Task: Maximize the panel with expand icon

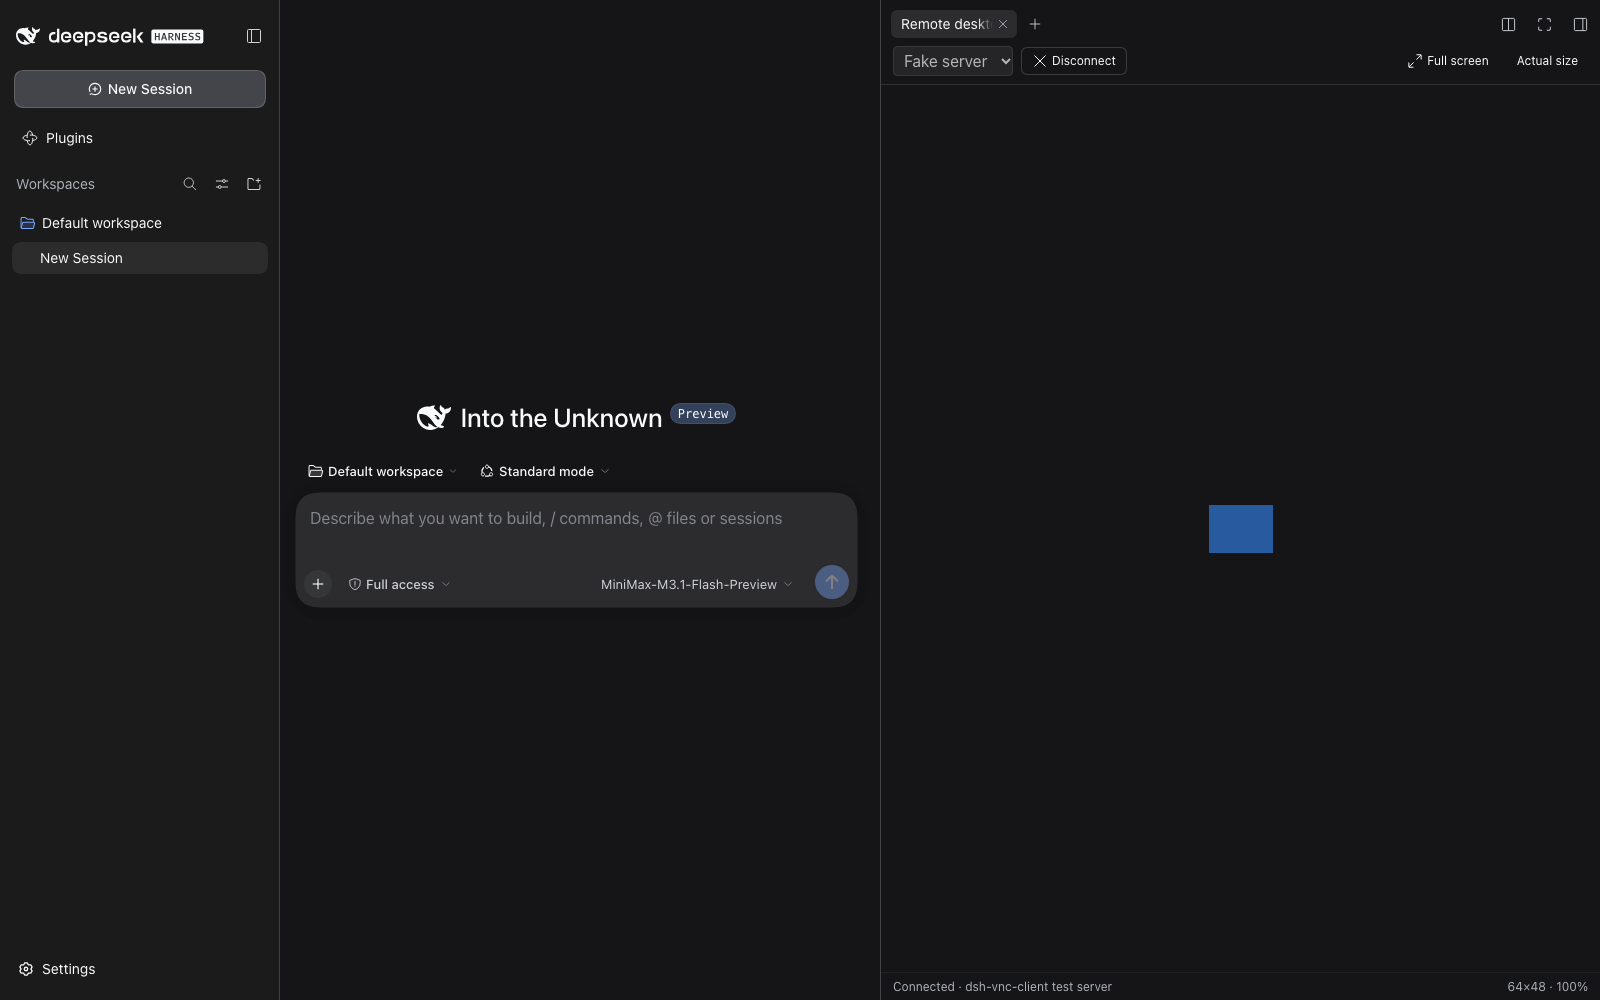Action: click(x=1545, y=24)
